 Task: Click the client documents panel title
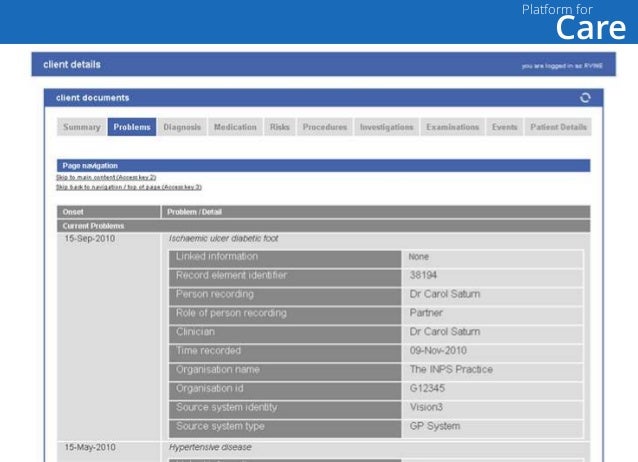tap(92, 98)
